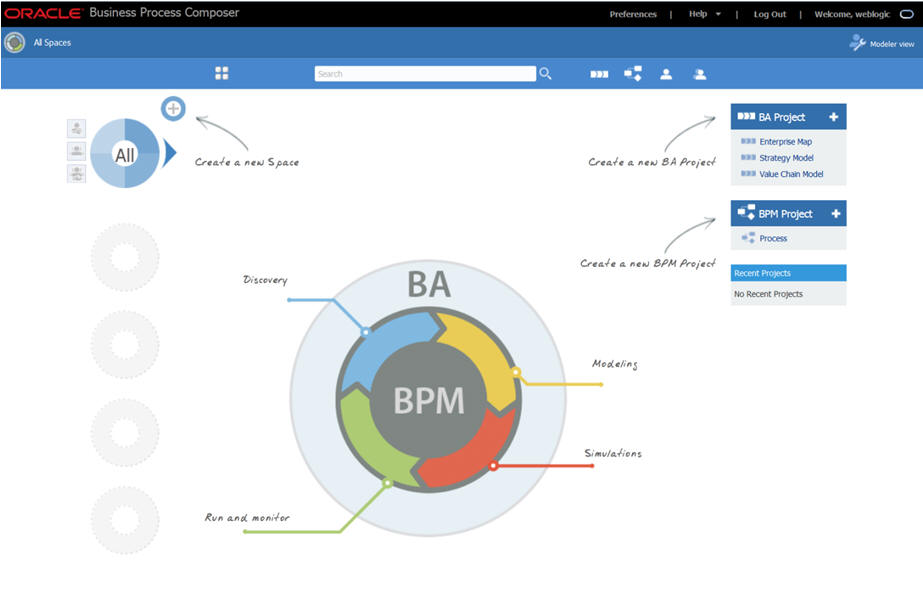Select the All spaces circle
This screenshot has width=923, height=591.
(x=125, y=154)
